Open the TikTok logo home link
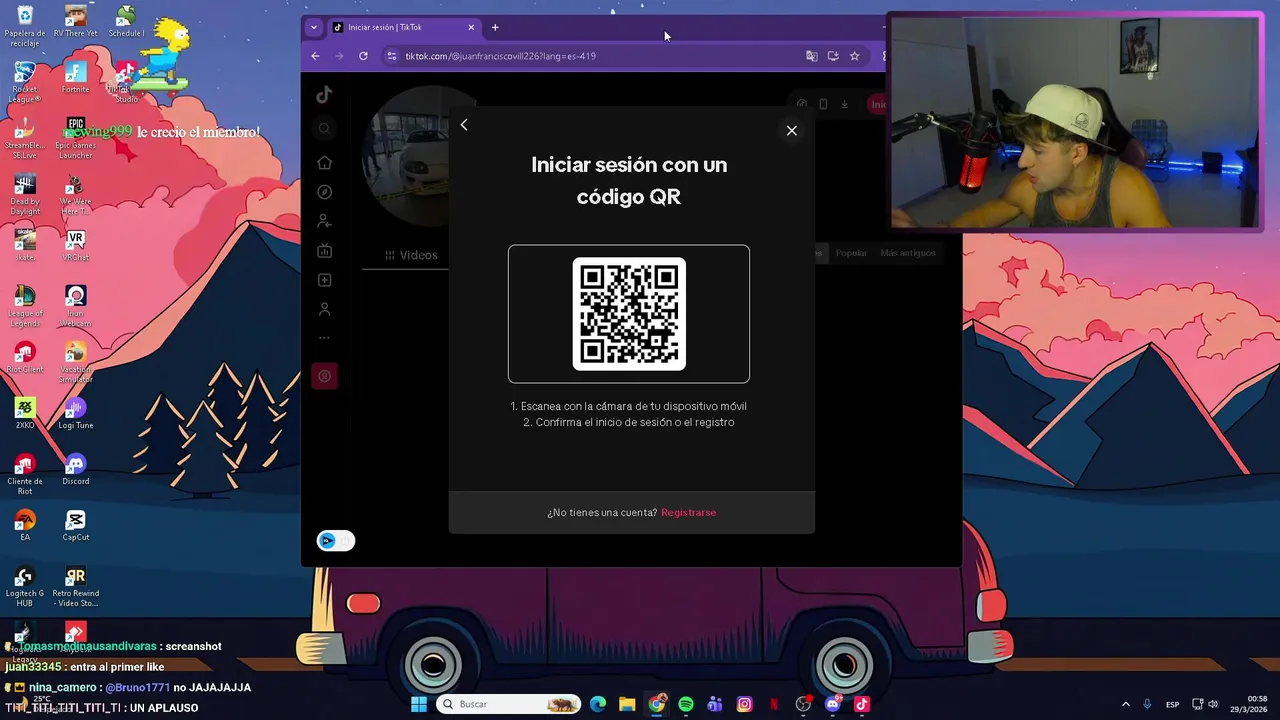Viewport: 1280px width, 720px height. coord(324,95)
